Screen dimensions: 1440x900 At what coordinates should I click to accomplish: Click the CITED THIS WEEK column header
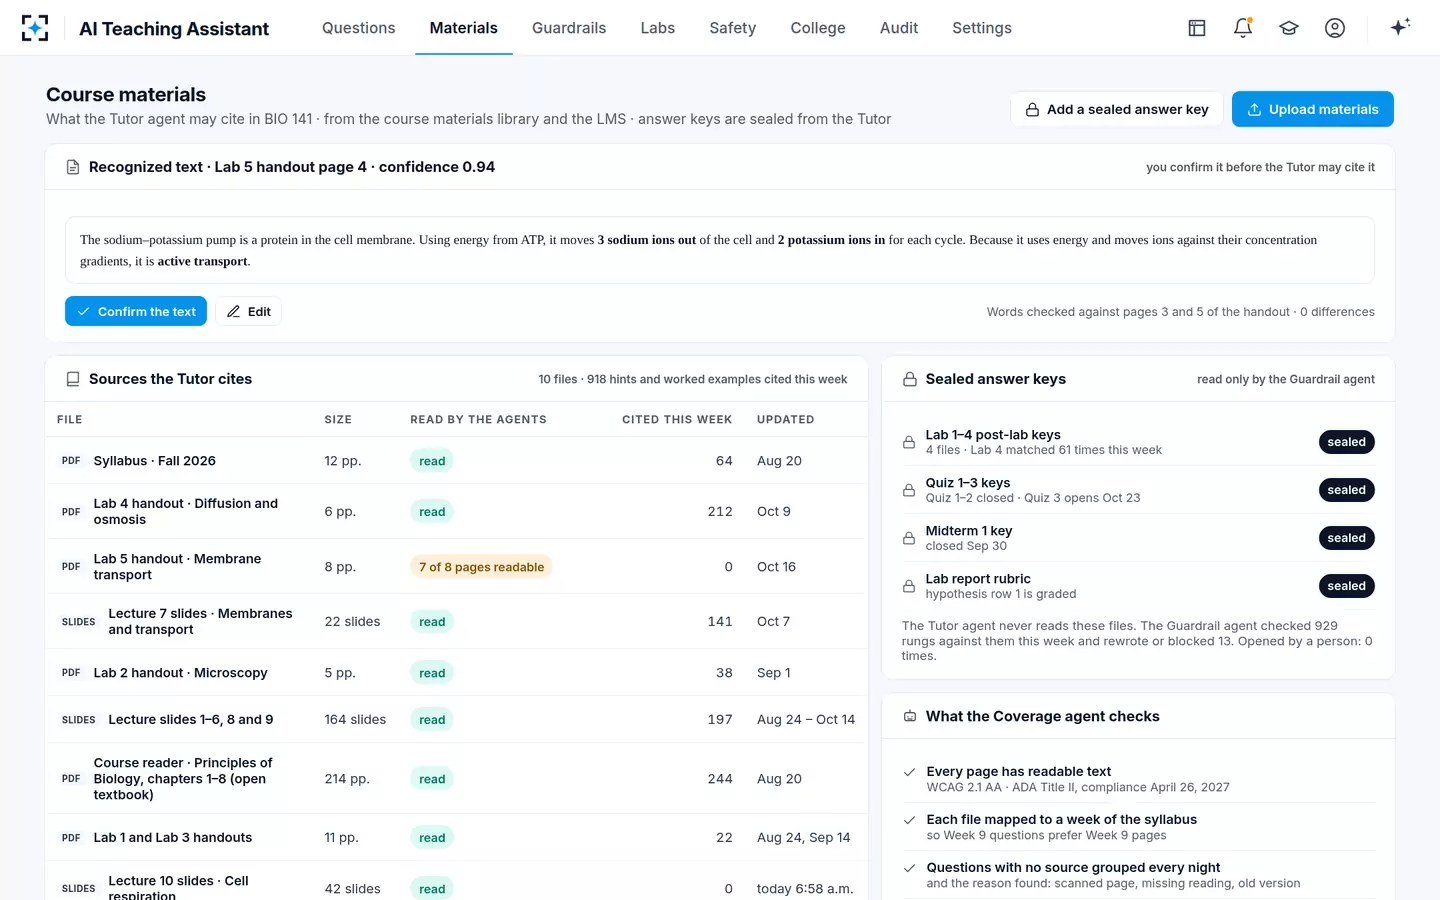coord(677,420)
